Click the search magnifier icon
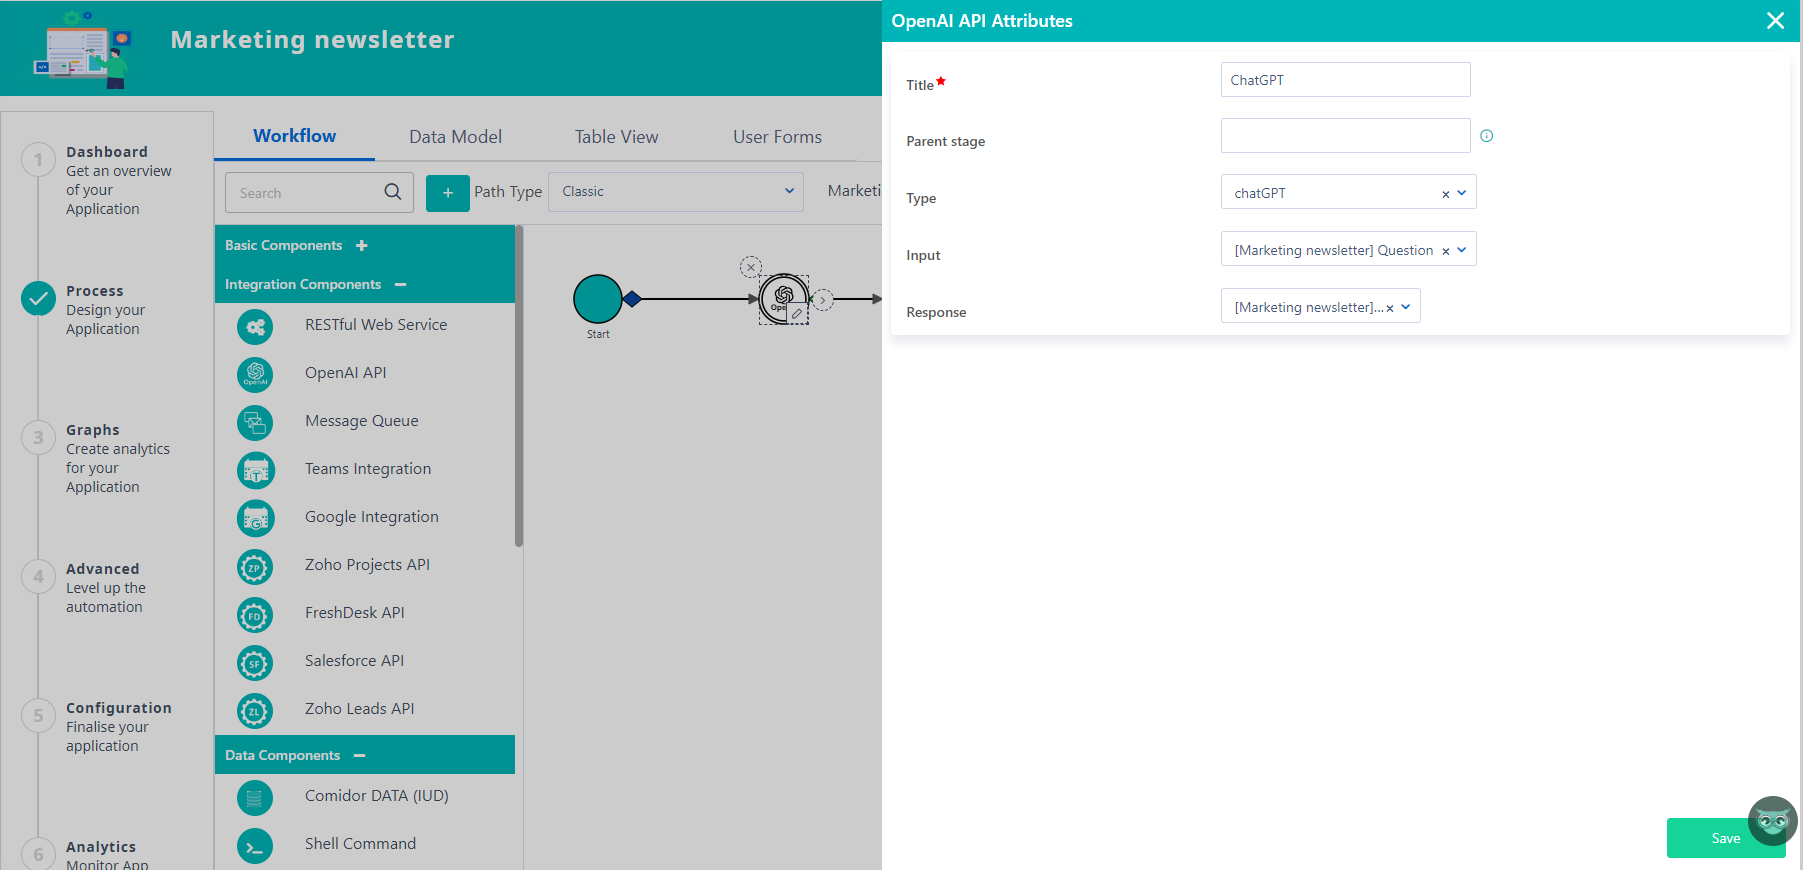The image size is (1803, 870). pyautogui.click(x=393, y=192)
